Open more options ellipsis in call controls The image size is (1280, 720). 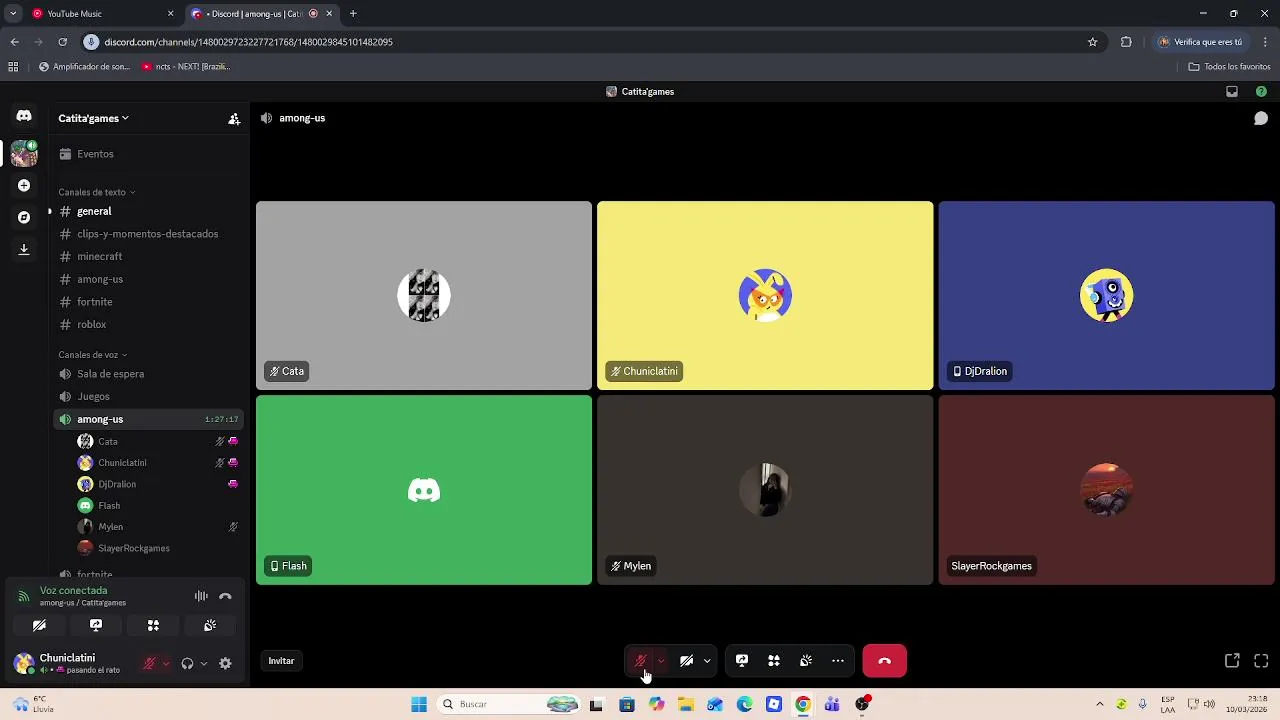(838, 661)
